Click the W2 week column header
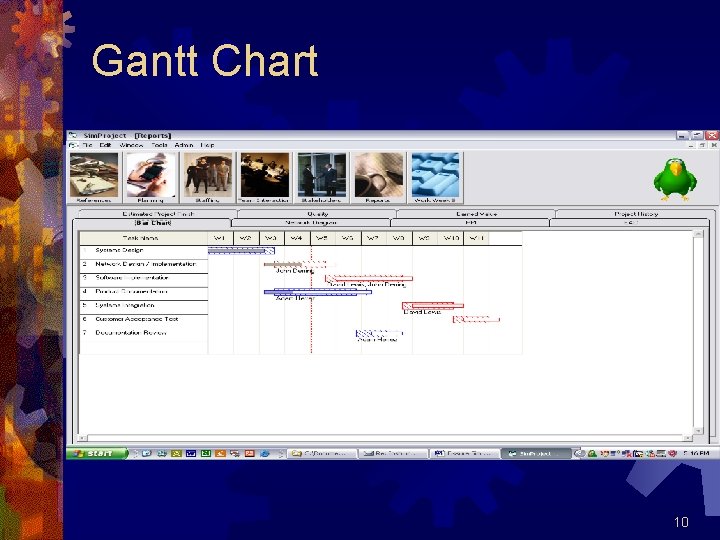720x540 pixels. [246, 238]
